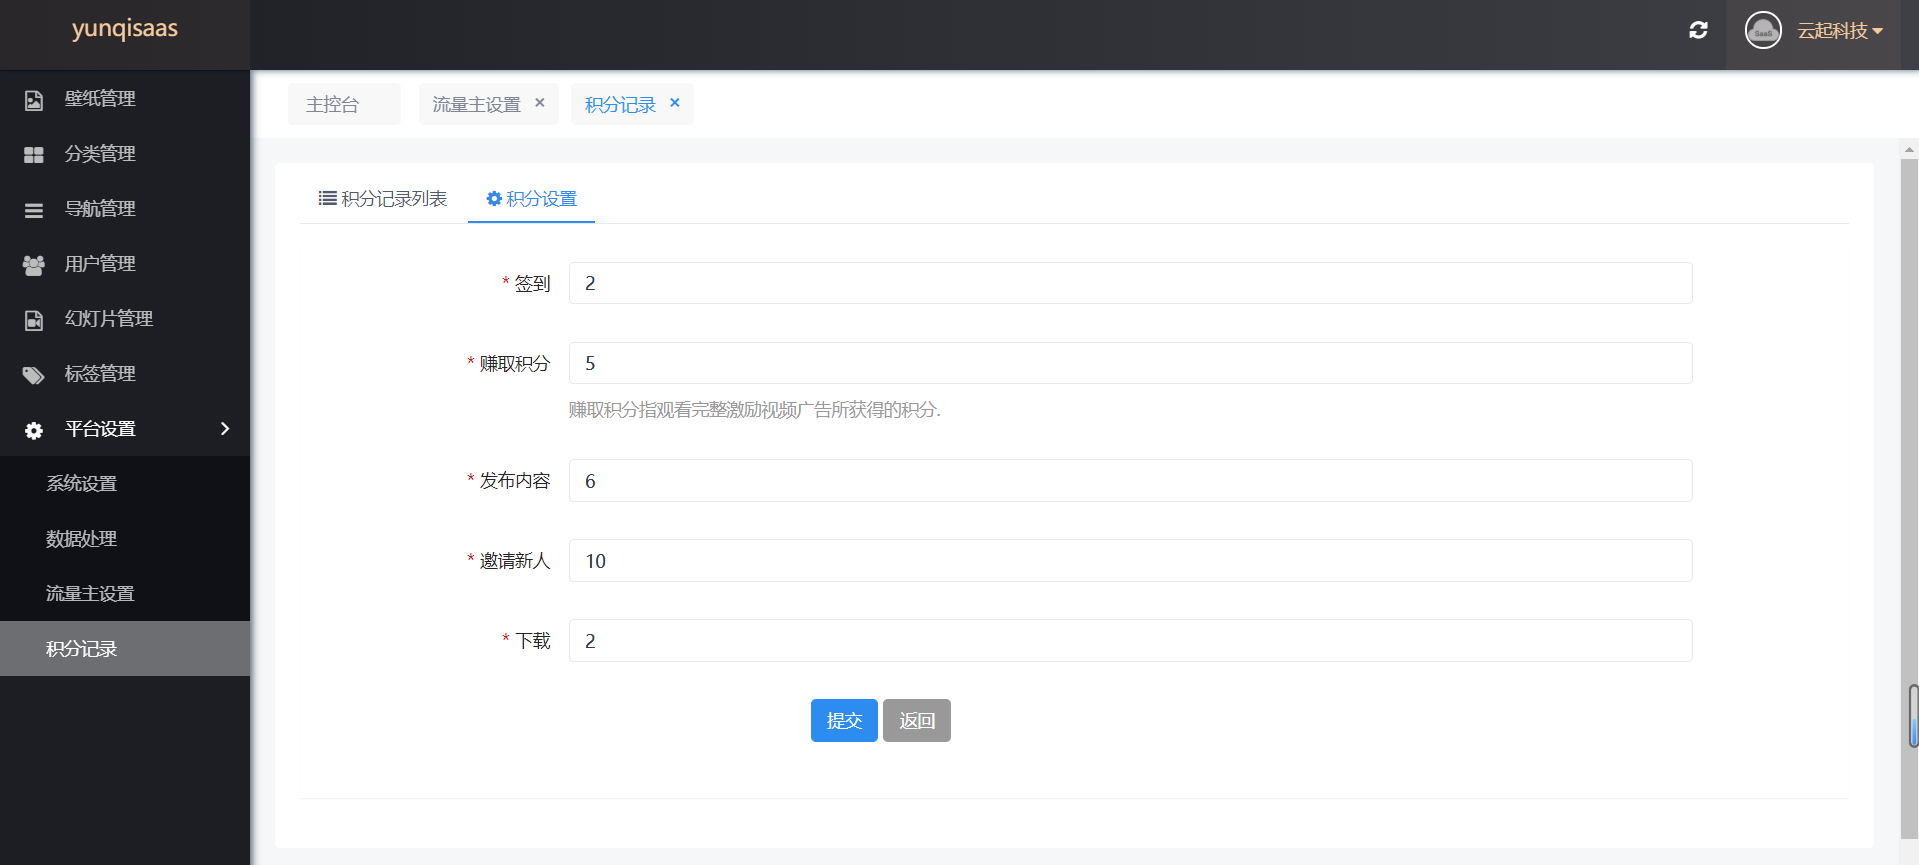Switch to the 主控台 tab
Image resolution: width=1919 pixels, height=865 pixels.
tap(344, 104)
